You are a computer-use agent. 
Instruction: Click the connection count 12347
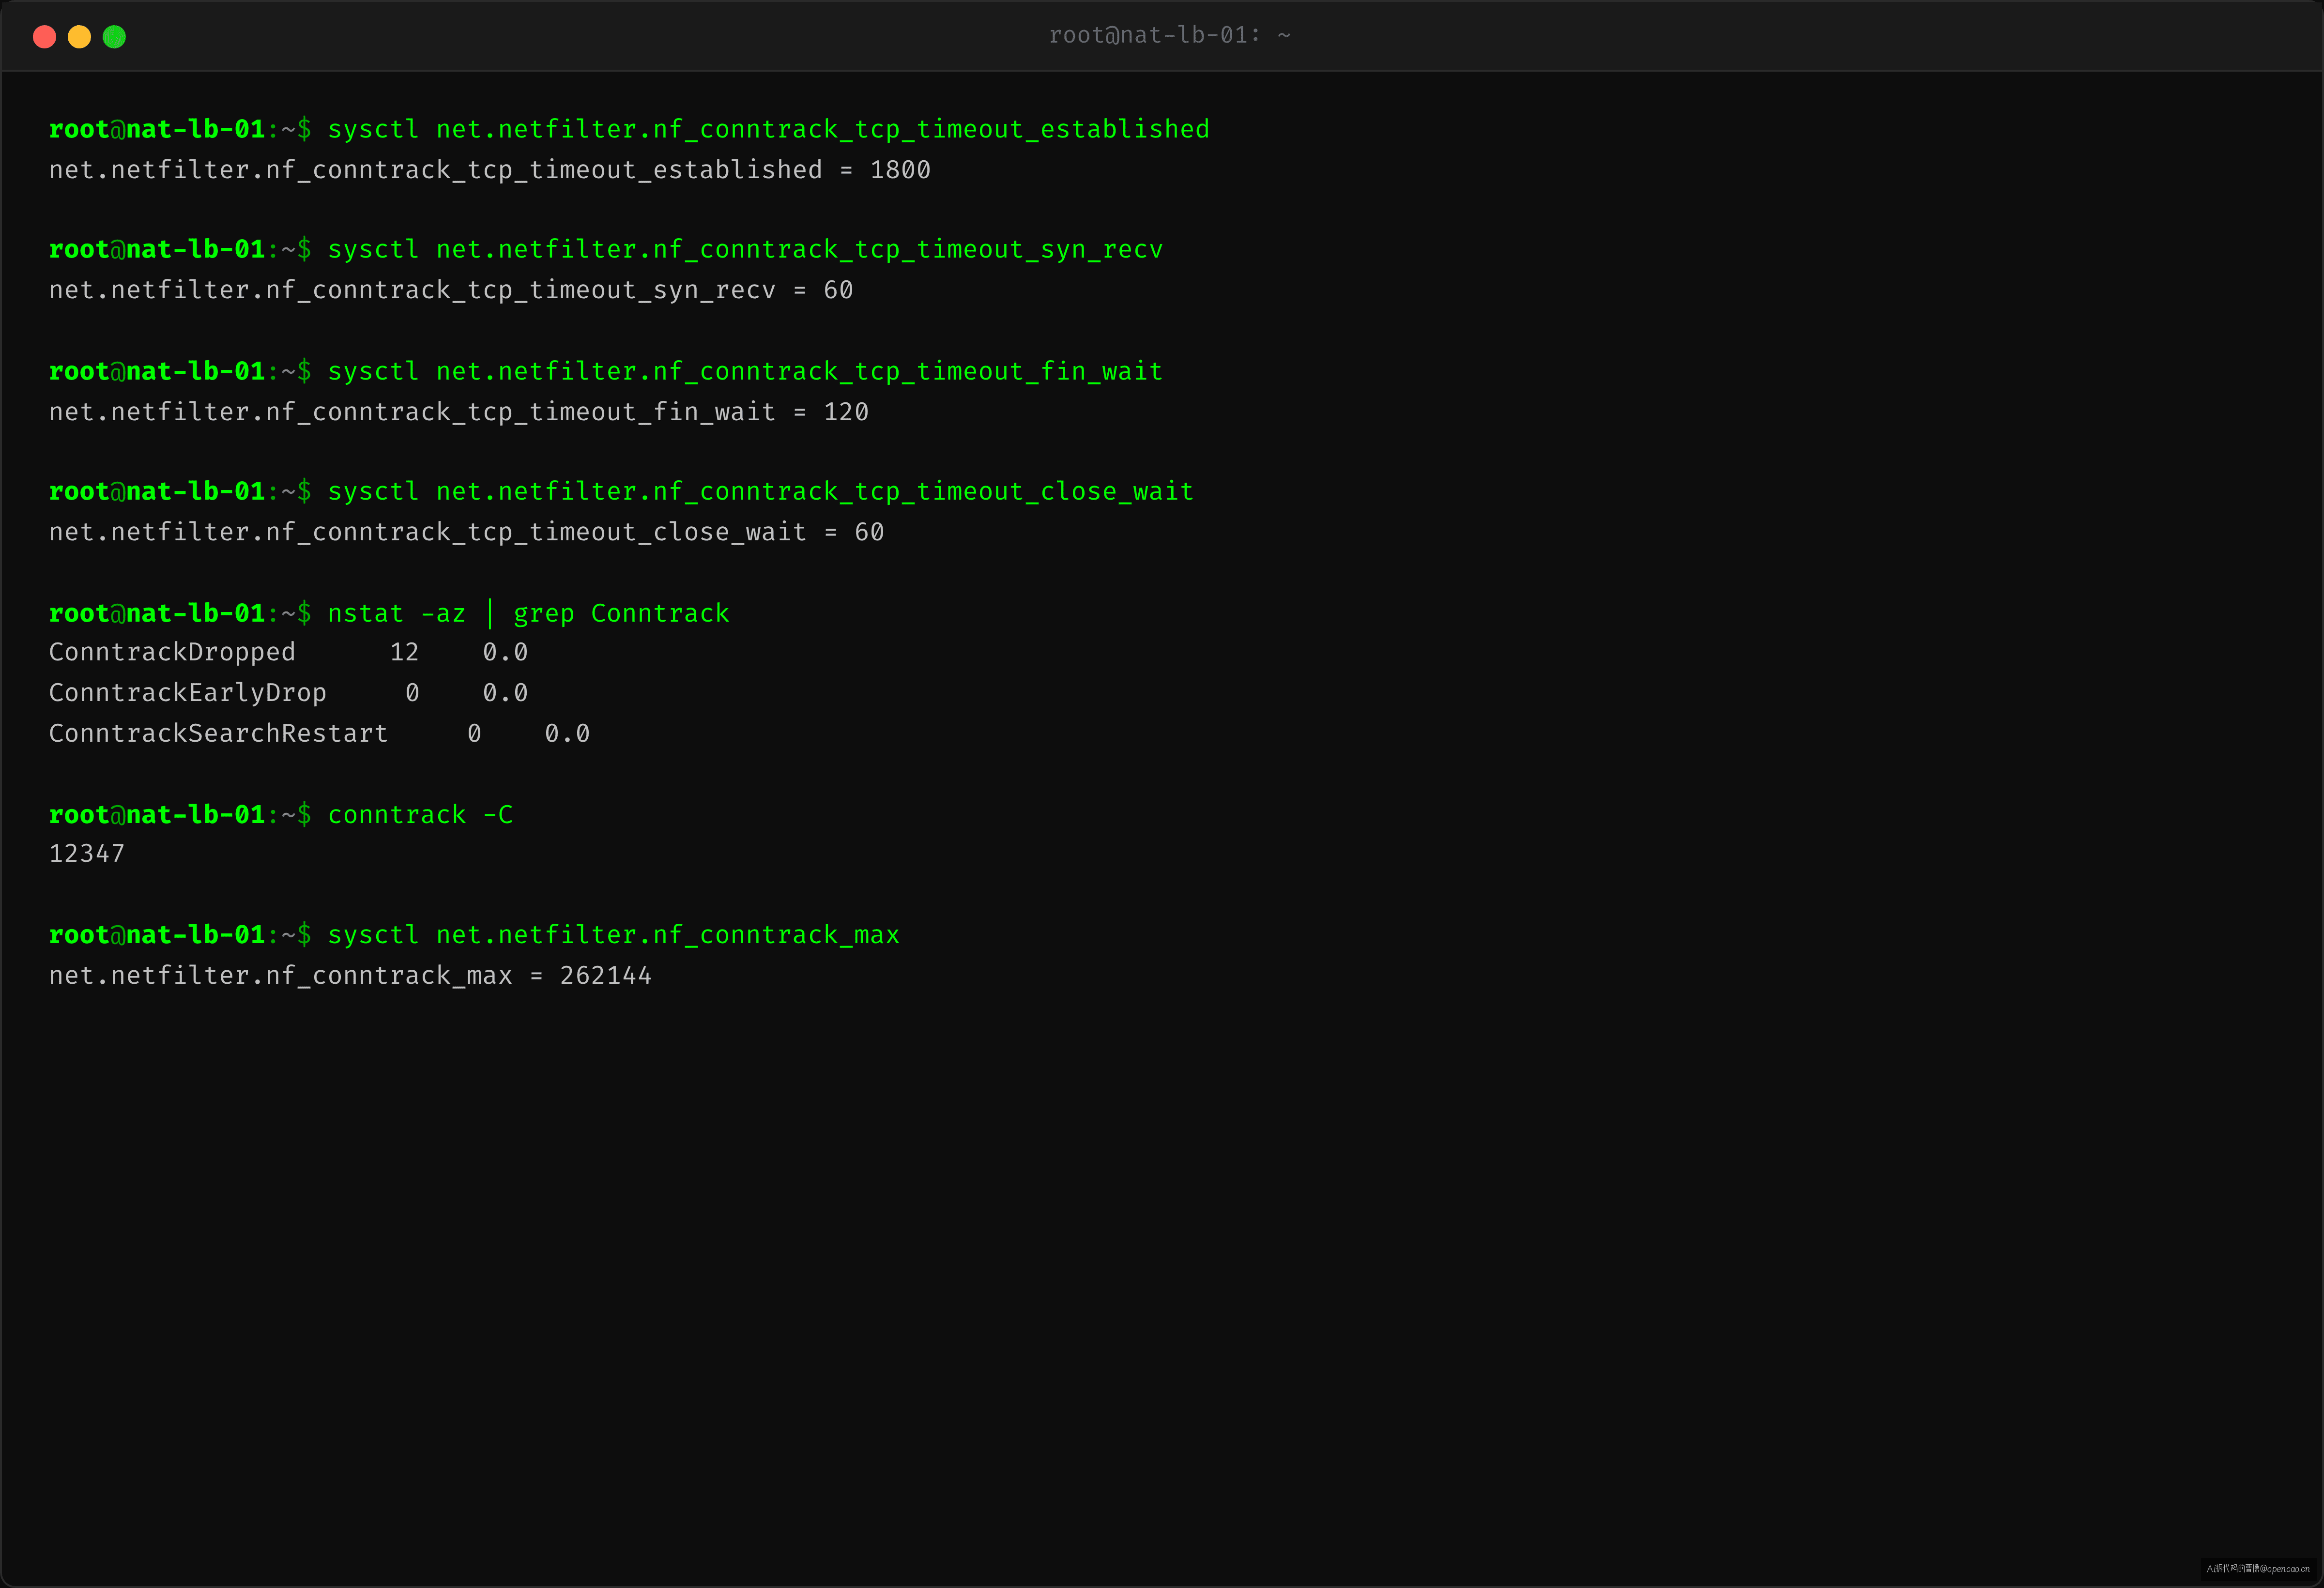click(87, 853)
